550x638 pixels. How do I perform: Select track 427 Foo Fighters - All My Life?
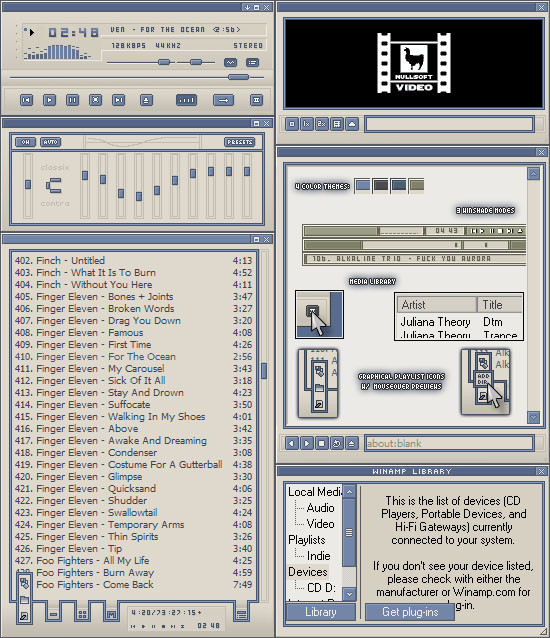pyautogui.click(x=133, y=560)
